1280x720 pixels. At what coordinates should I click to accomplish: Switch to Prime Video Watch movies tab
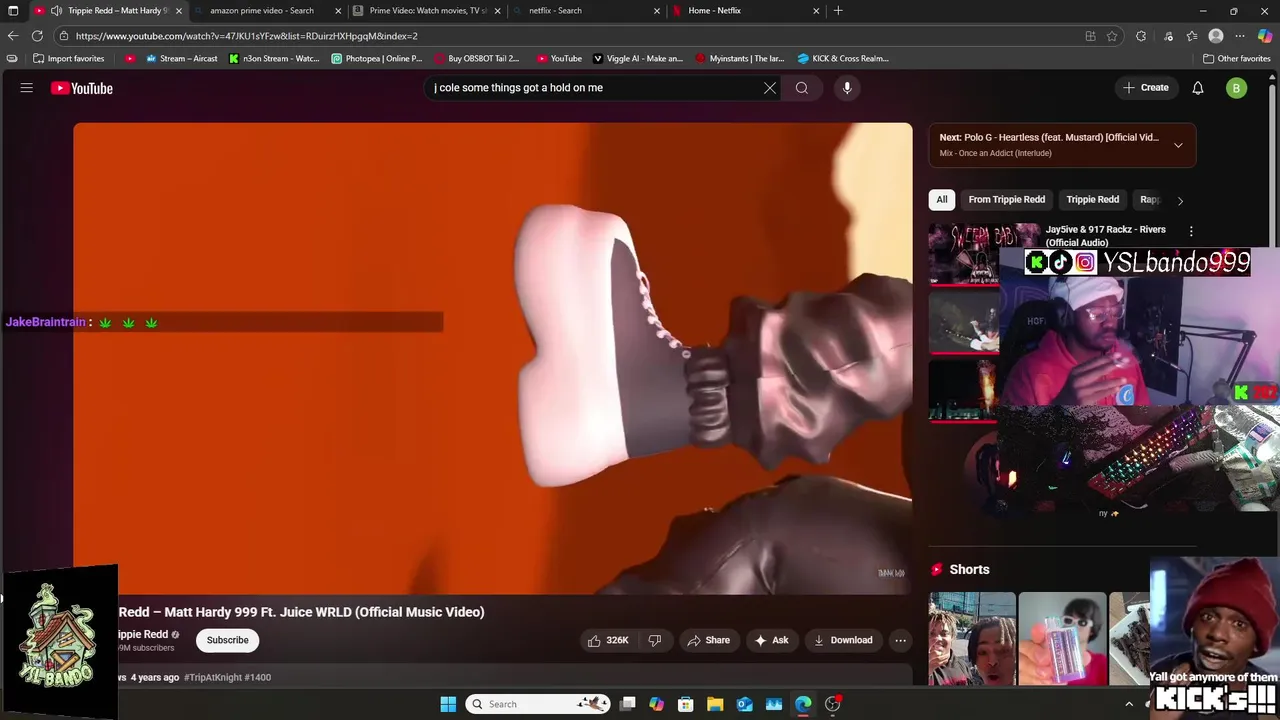point(428,11)
